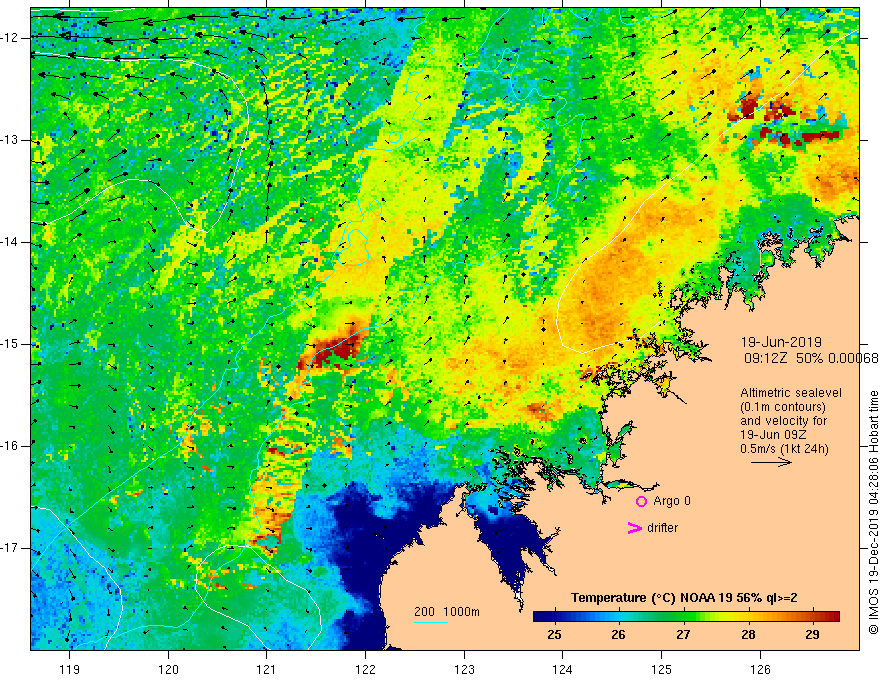
Task: Click longitude axis label 120
Action: [x=168, y=669]
